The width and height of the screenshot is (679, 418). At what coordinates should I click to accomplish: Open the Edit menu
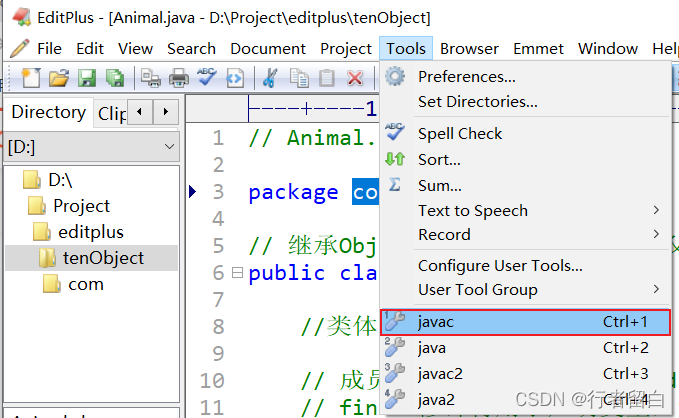tap(90, 49)
